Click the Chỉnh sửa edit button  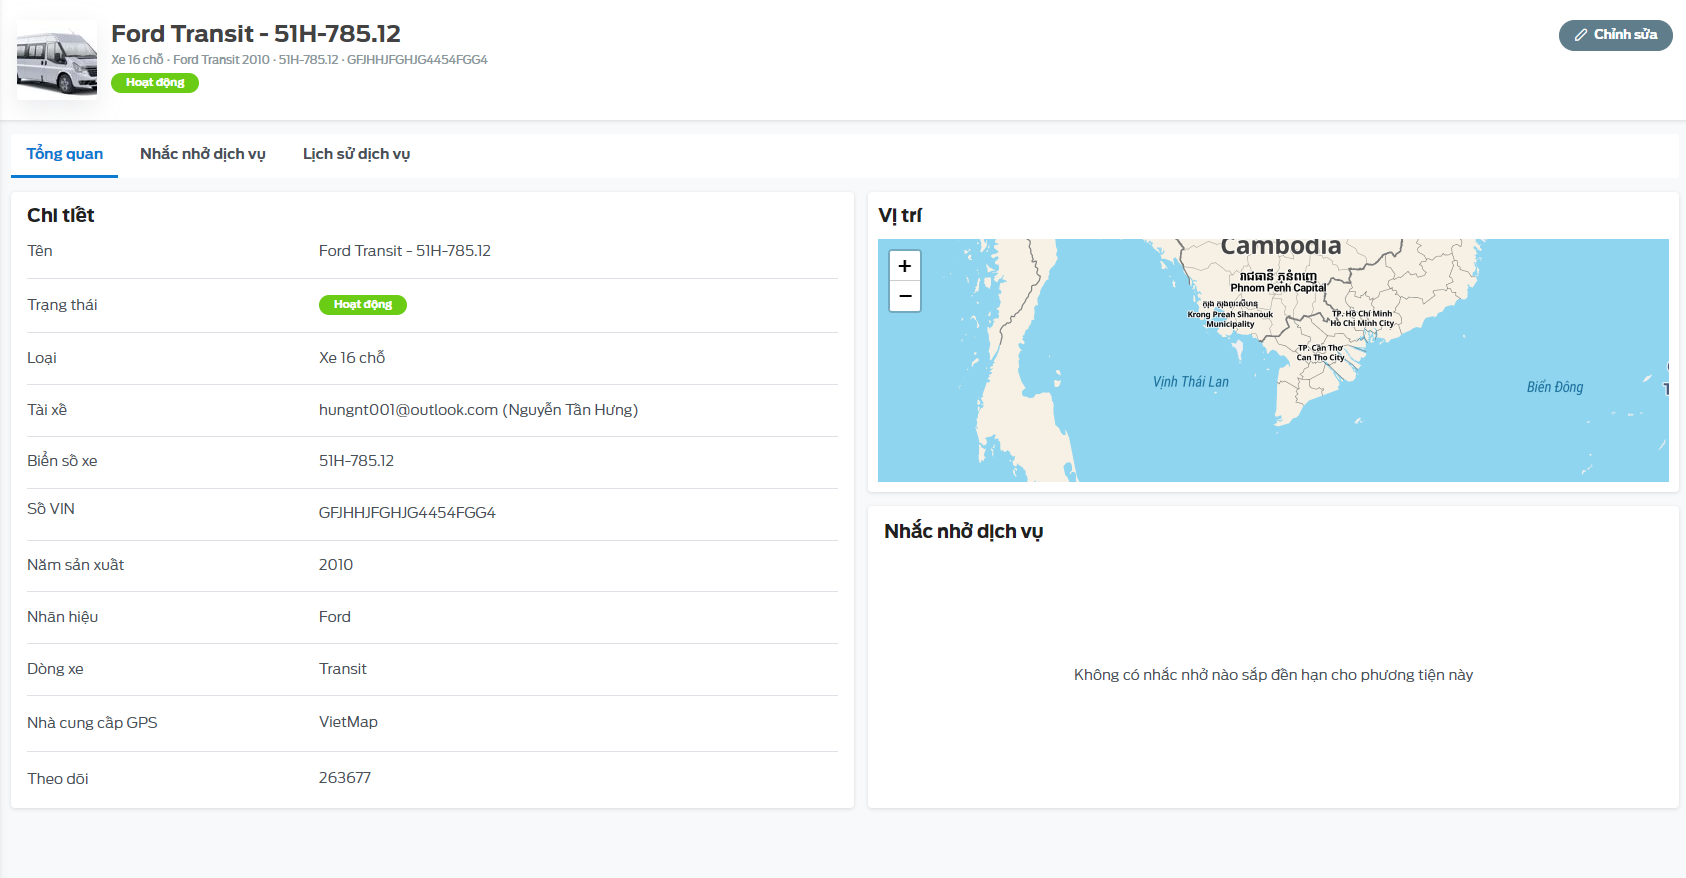coord(1615,35)
